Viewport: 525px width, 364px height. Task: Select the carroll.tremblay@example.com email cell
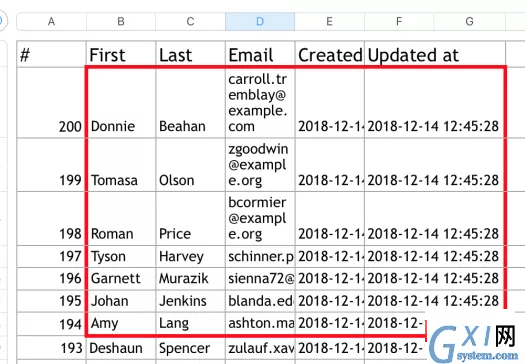click(x=260, y=102)
